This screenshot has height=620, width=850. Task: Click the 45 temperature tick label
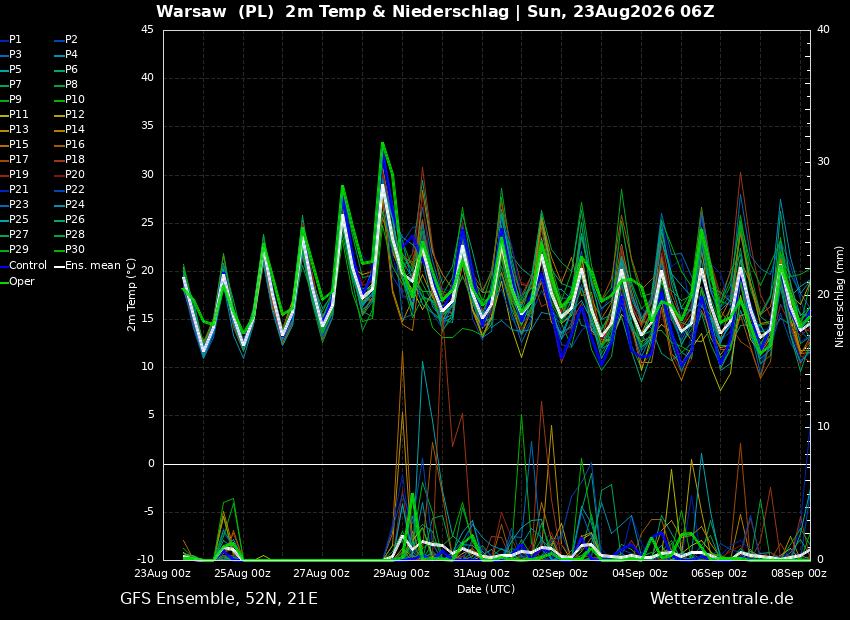point(147,30)
